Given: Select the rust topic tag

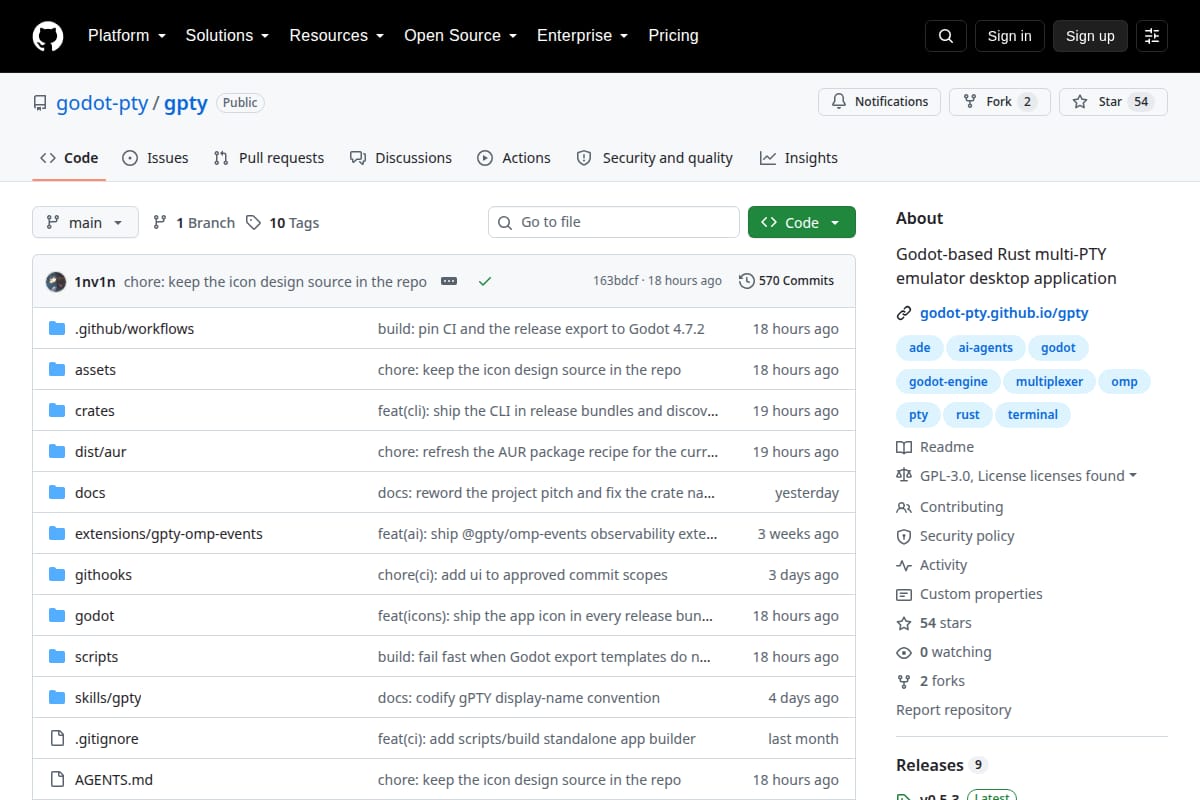Looking at the screenshot, I should click(967, 414).
